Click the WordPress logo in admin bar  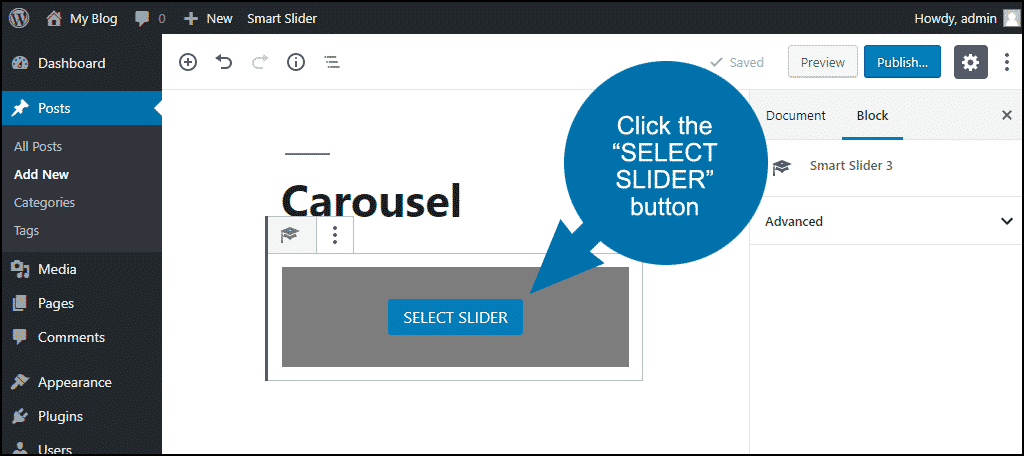pos(19,18)
